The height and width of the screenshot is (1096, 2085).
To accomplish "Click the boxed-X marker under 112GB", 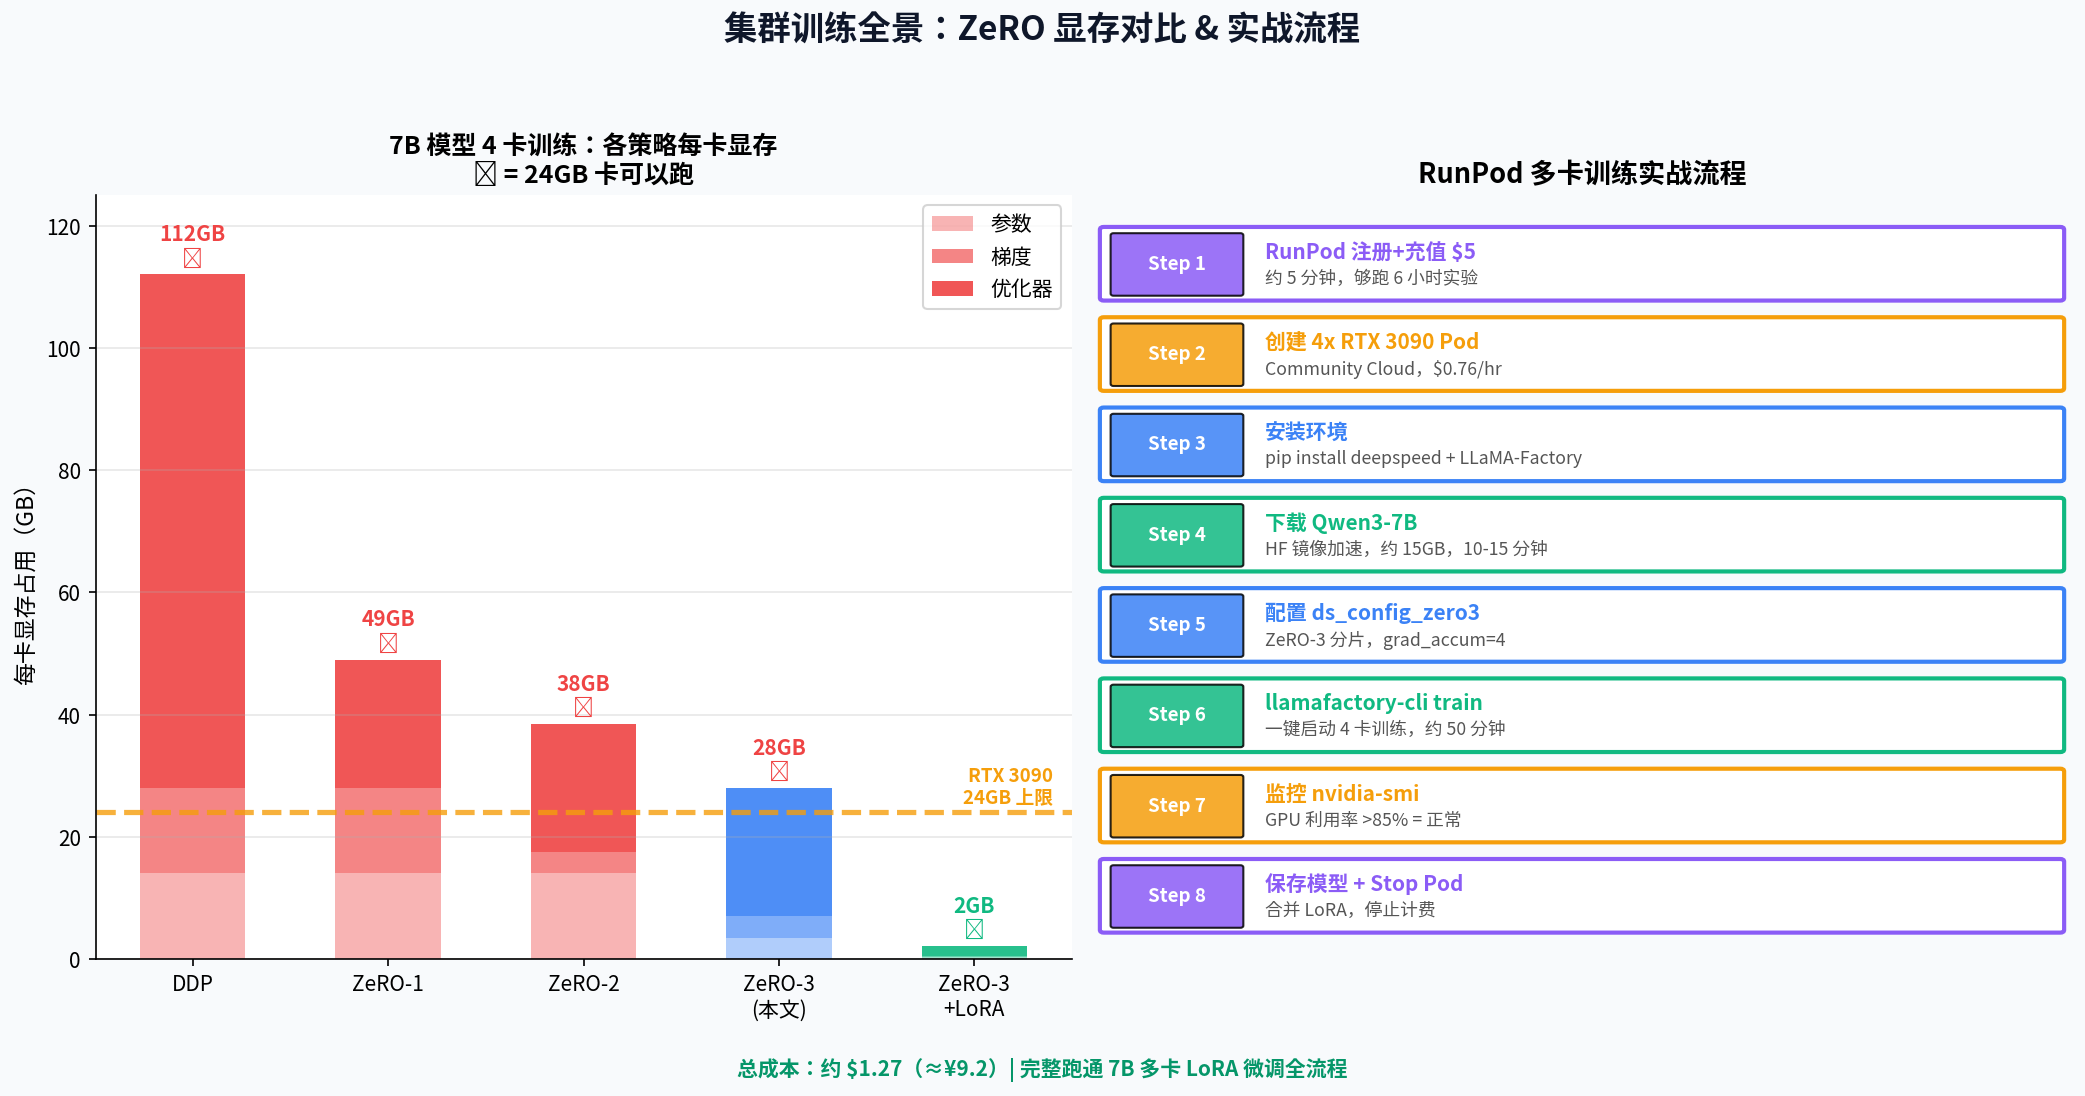I will coord(193,258).
